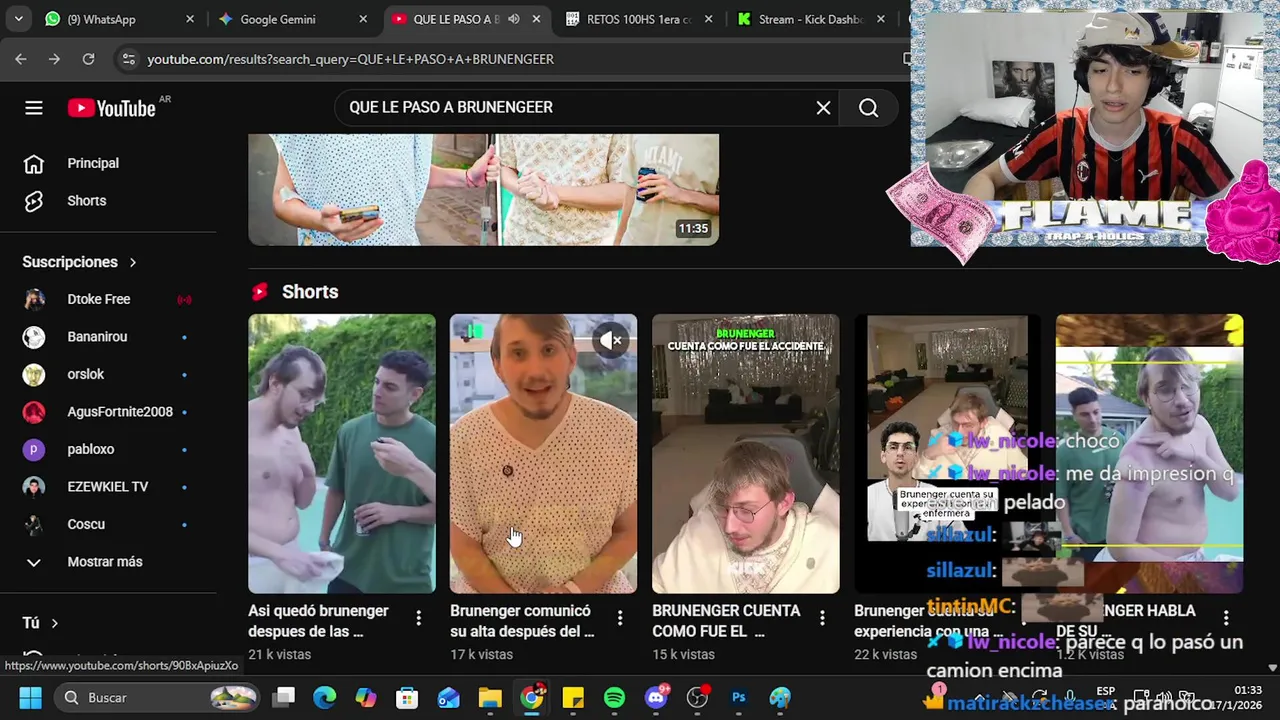Open Copilot from the taskbar
This screenshot has height=720, width=1280.
point(366,698)
